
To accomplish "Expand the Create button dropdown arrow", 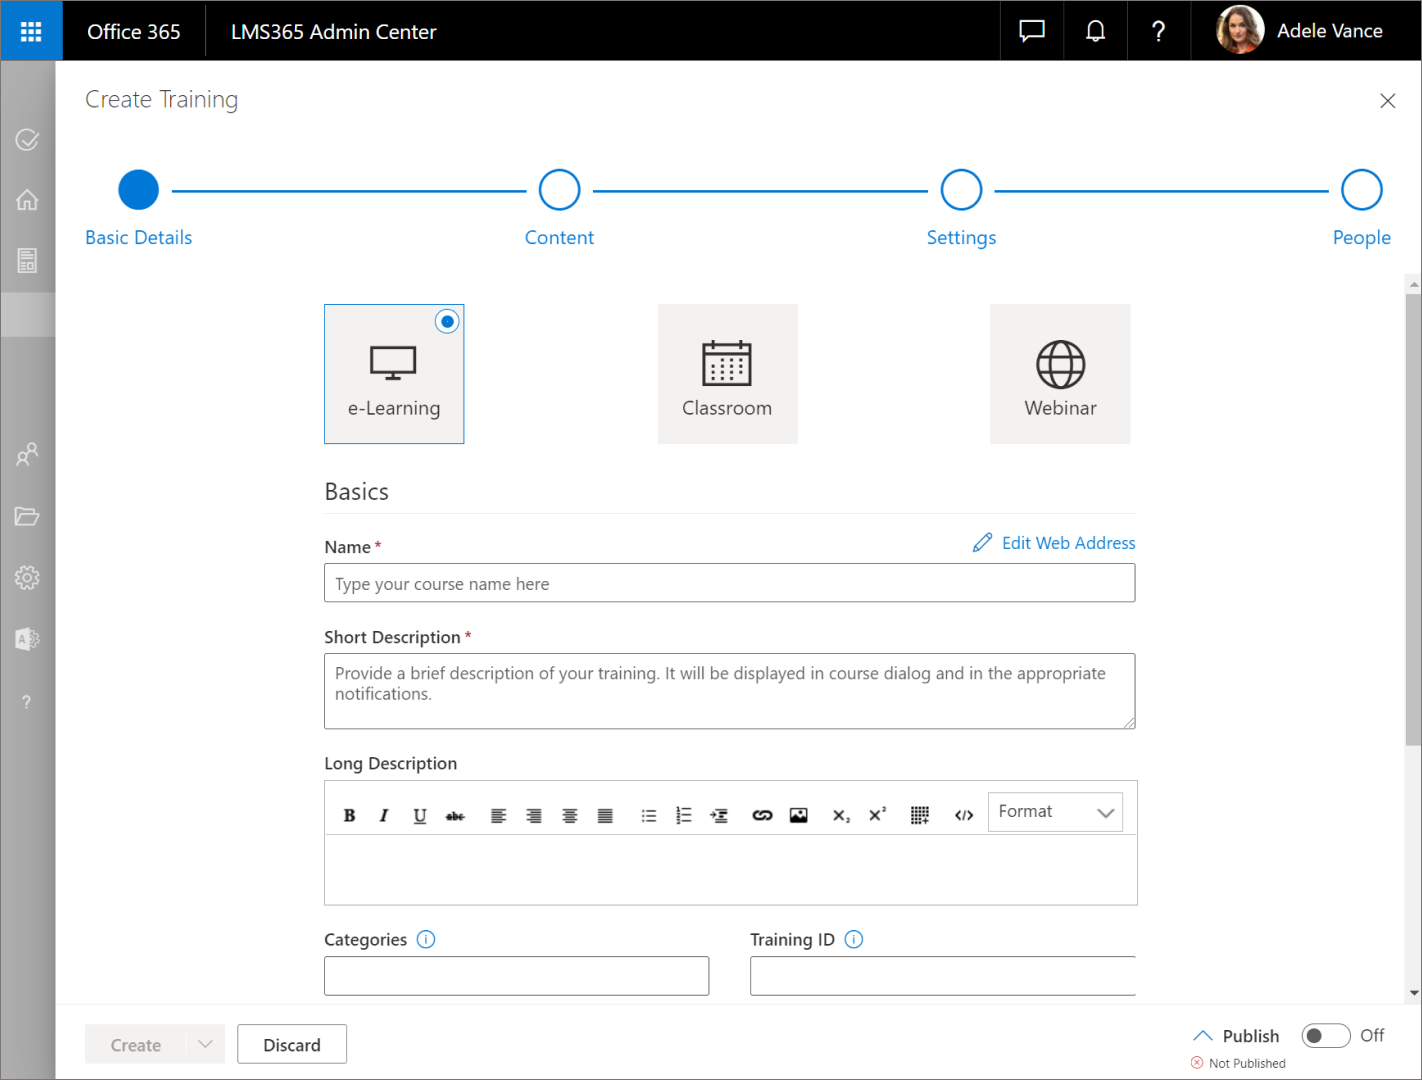I will coord(205,1044).
